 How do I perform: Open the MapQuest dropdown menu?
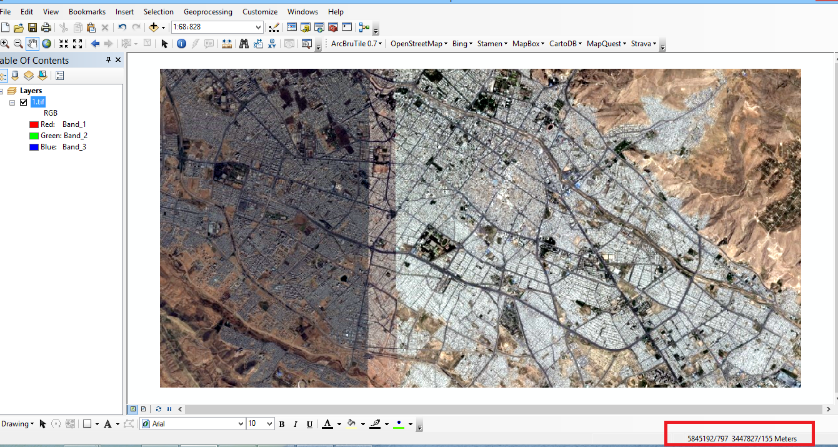(x=607, y=44)
